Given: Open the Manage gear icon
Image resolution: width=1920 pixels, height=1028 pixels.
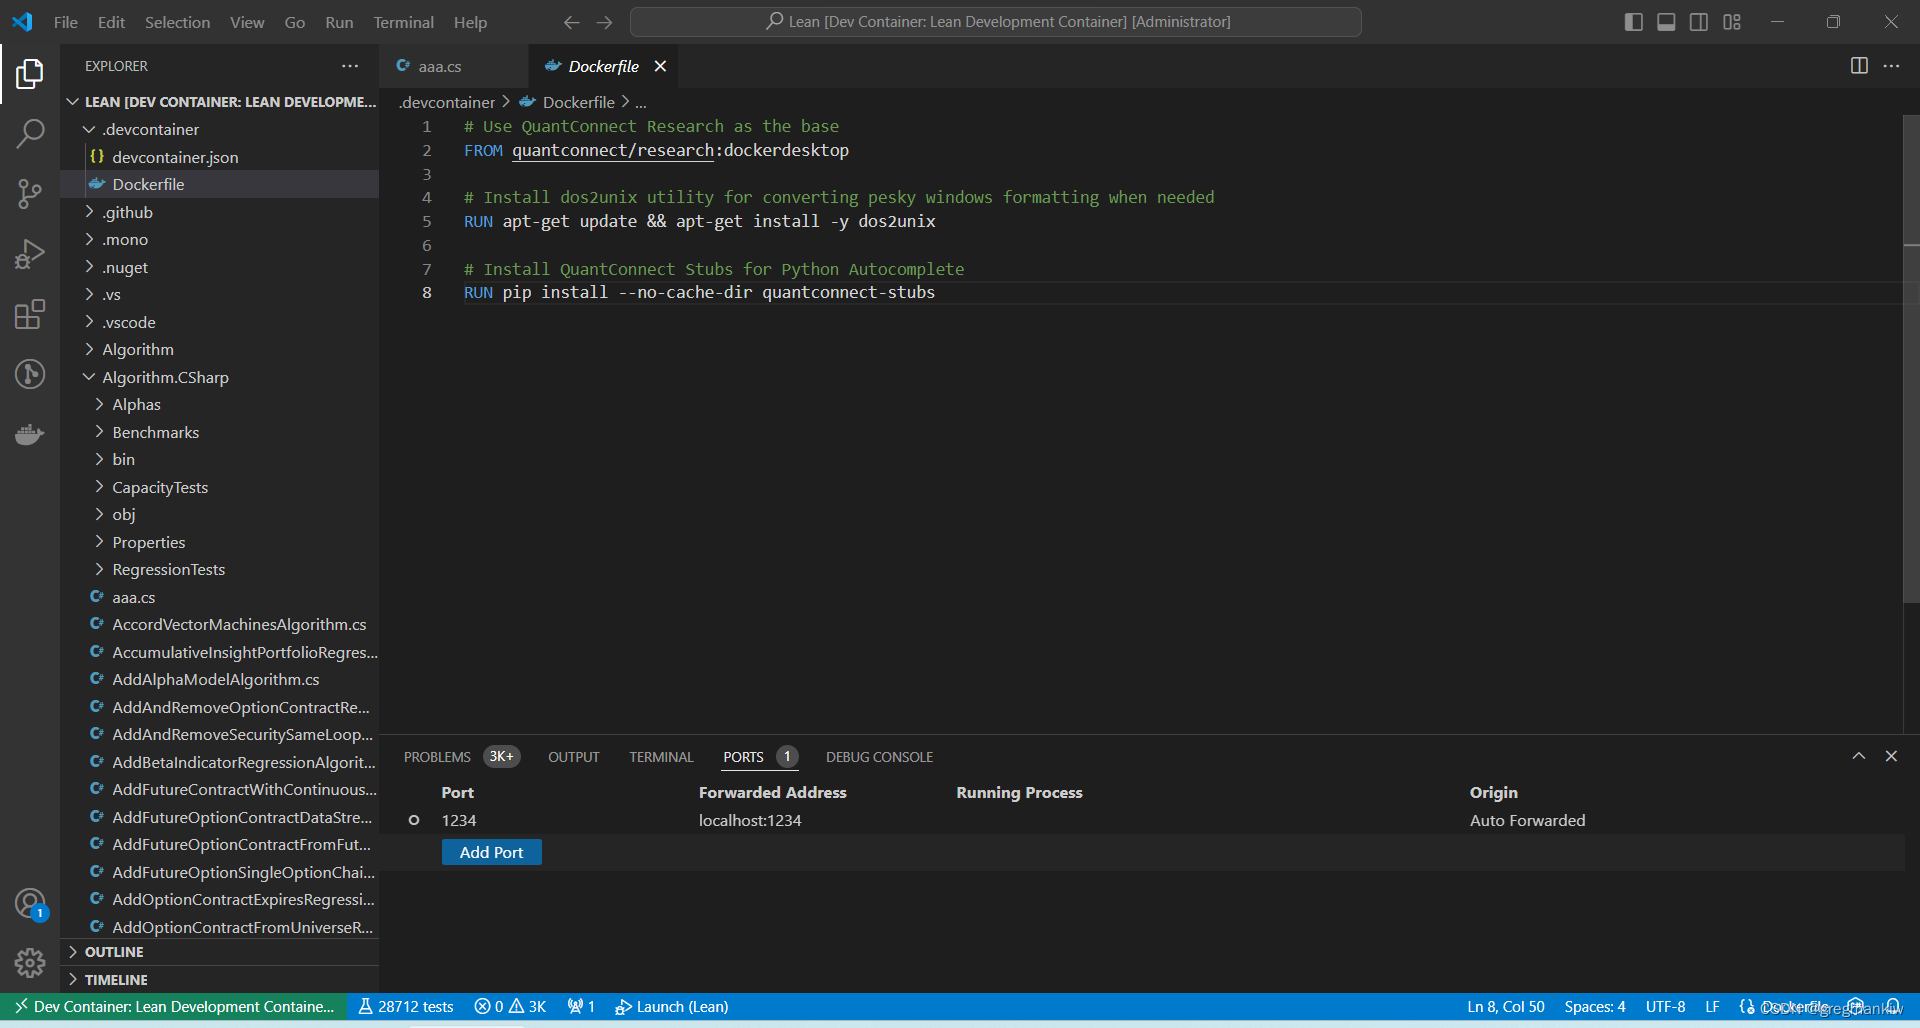Looking at the screenshot, I should [30, 963].
